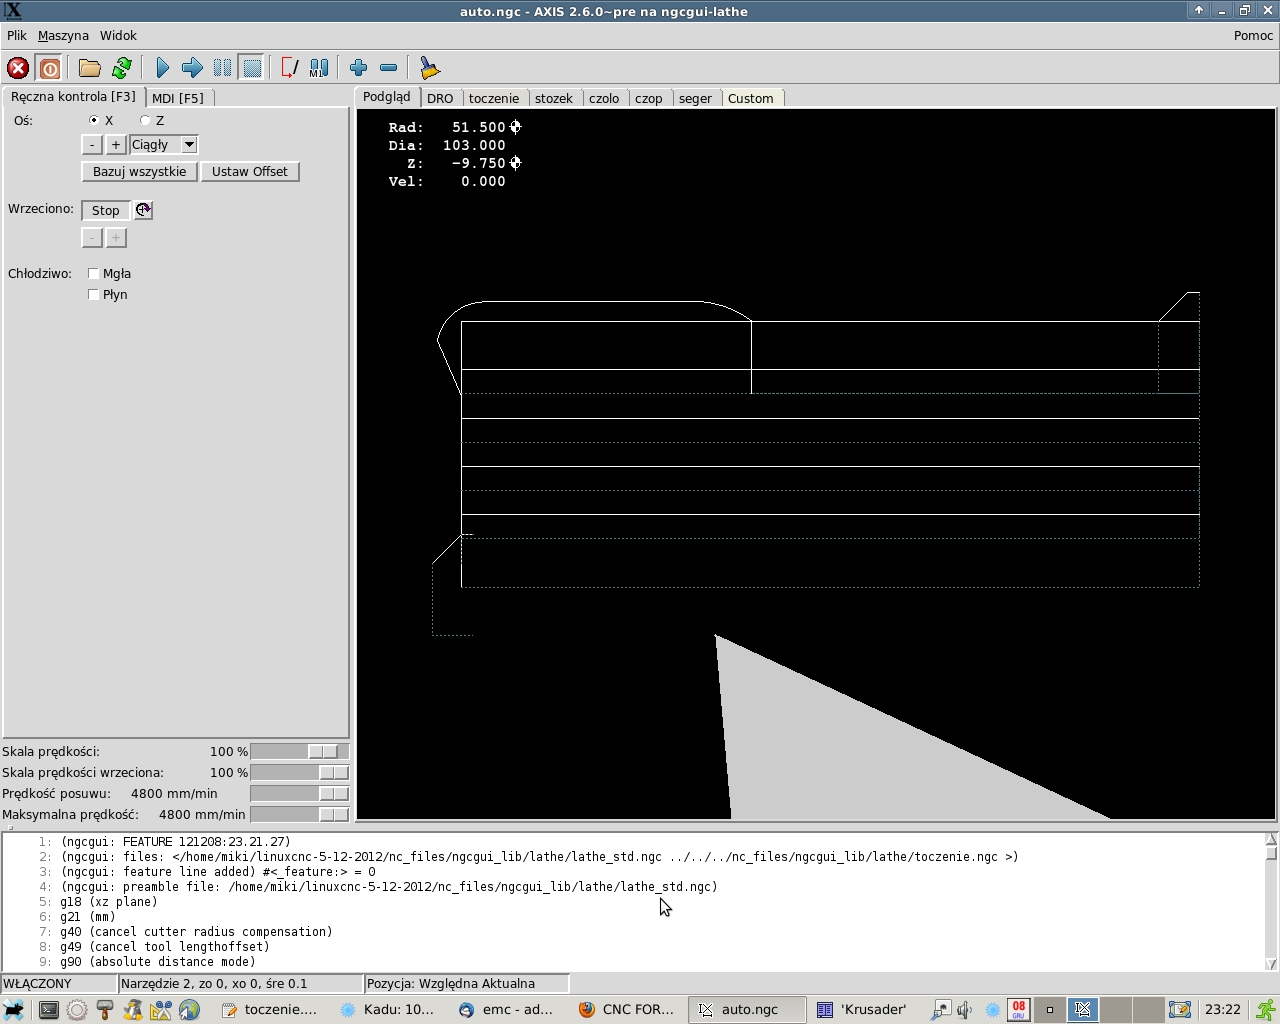Switch to the DRO tab
This screenshot has width=1280, height=1024.
tap(440, 98)
